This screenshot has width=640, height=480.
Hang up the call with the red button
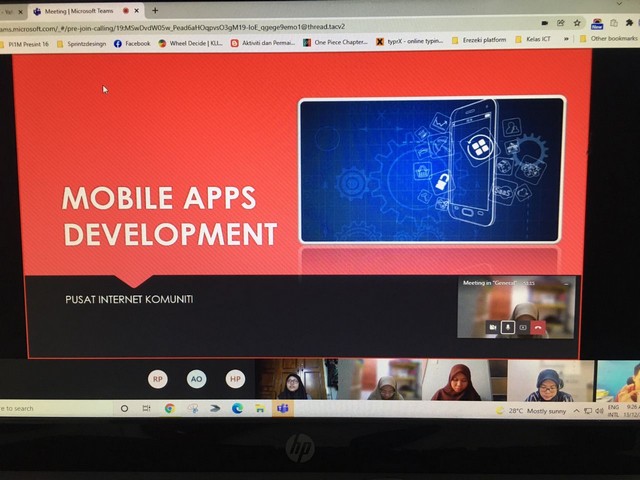click(538, 327)
